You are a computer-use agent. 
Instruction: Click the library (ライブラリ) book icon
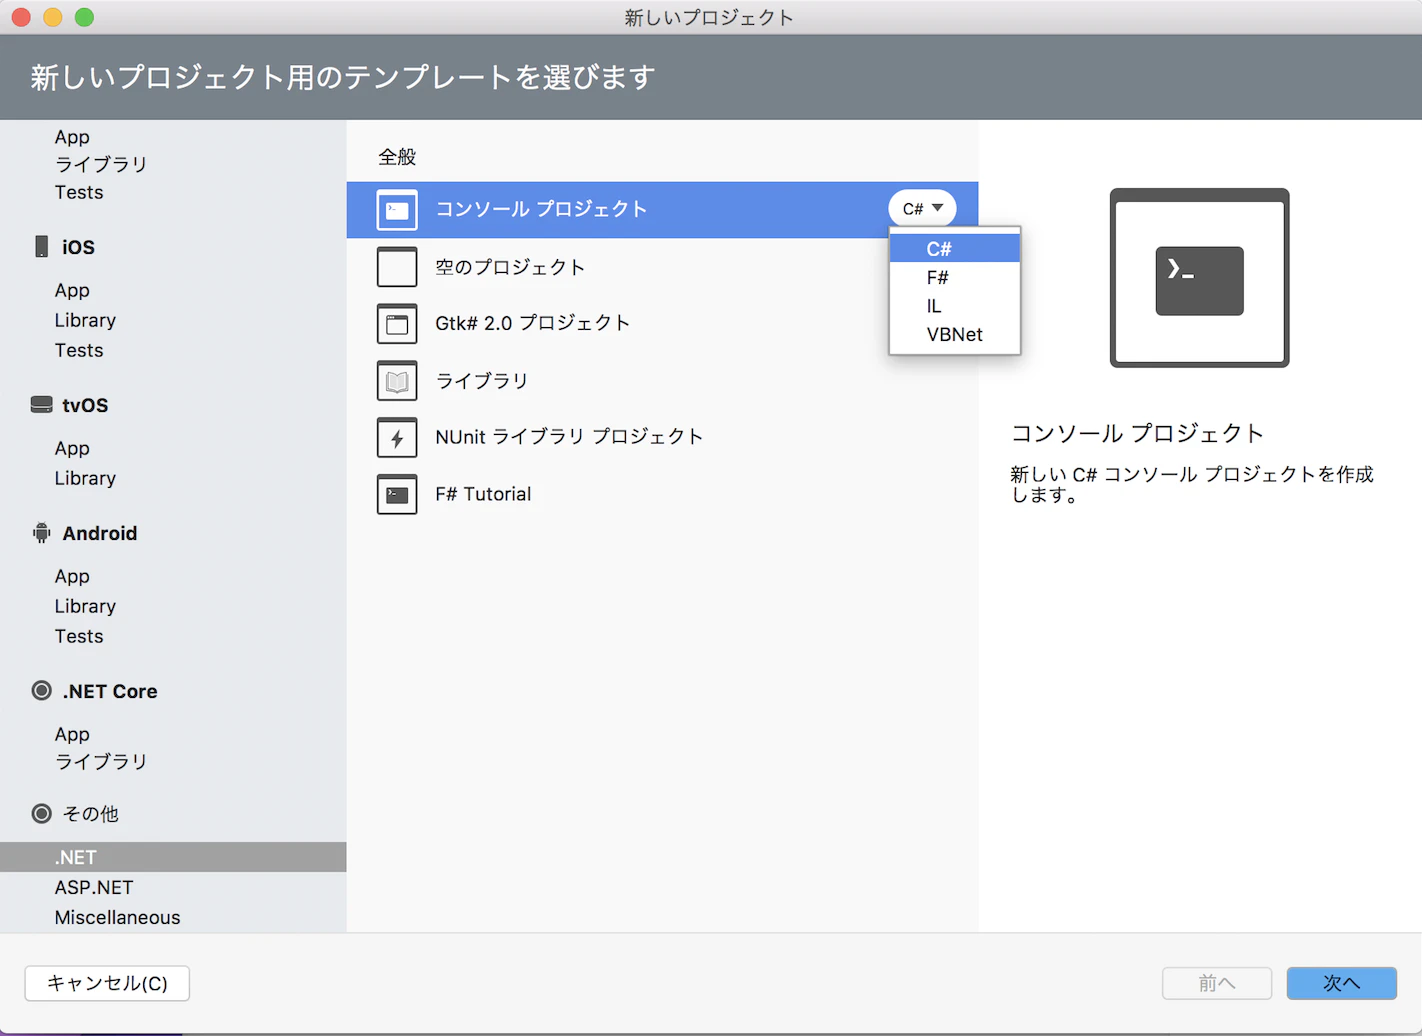tap(397, 381)
